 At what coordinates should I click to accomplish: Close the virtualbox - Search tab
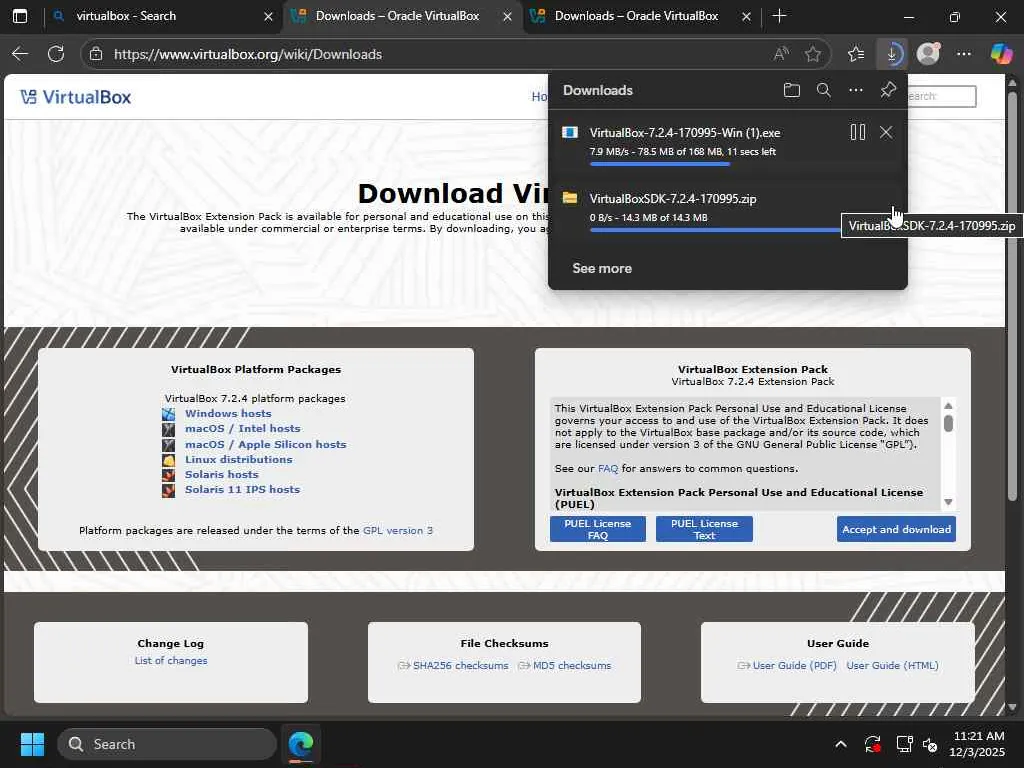(268, 16)
